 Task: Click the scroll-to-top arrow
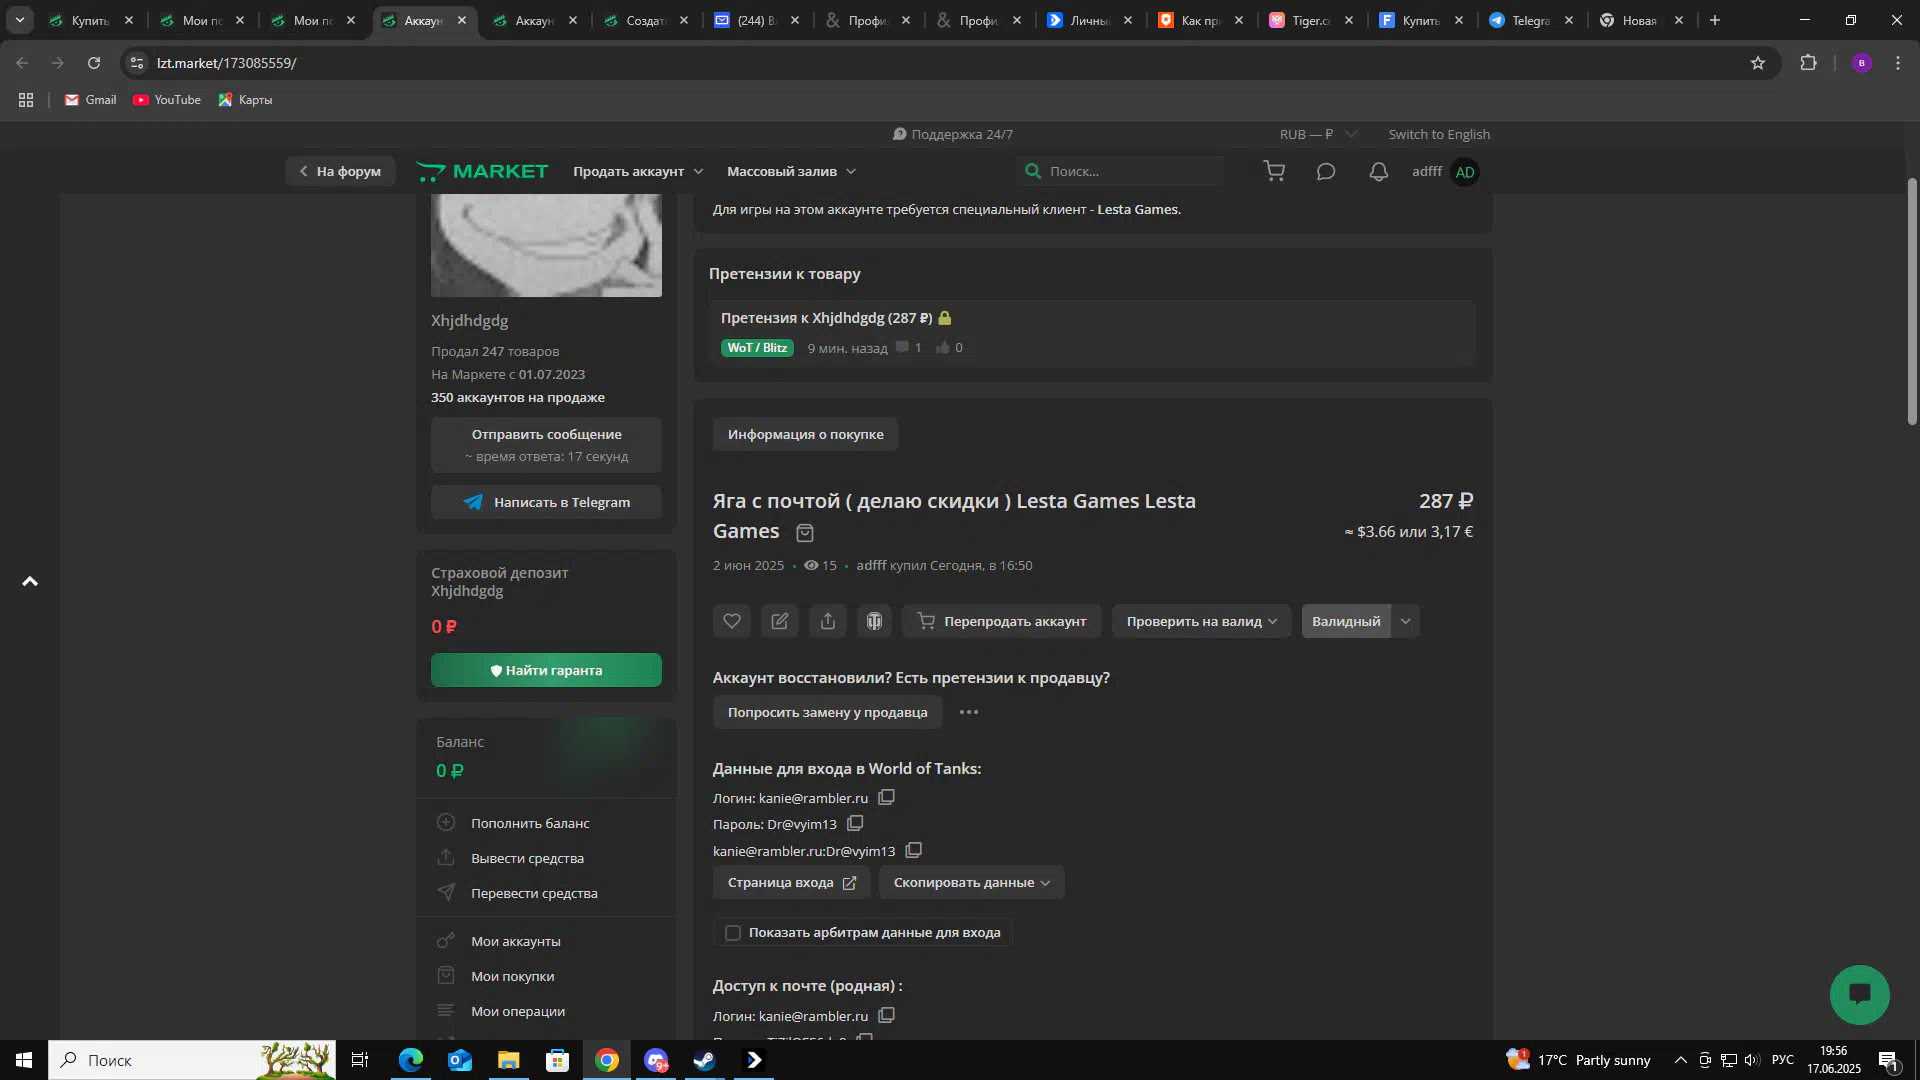coord(30,581)
